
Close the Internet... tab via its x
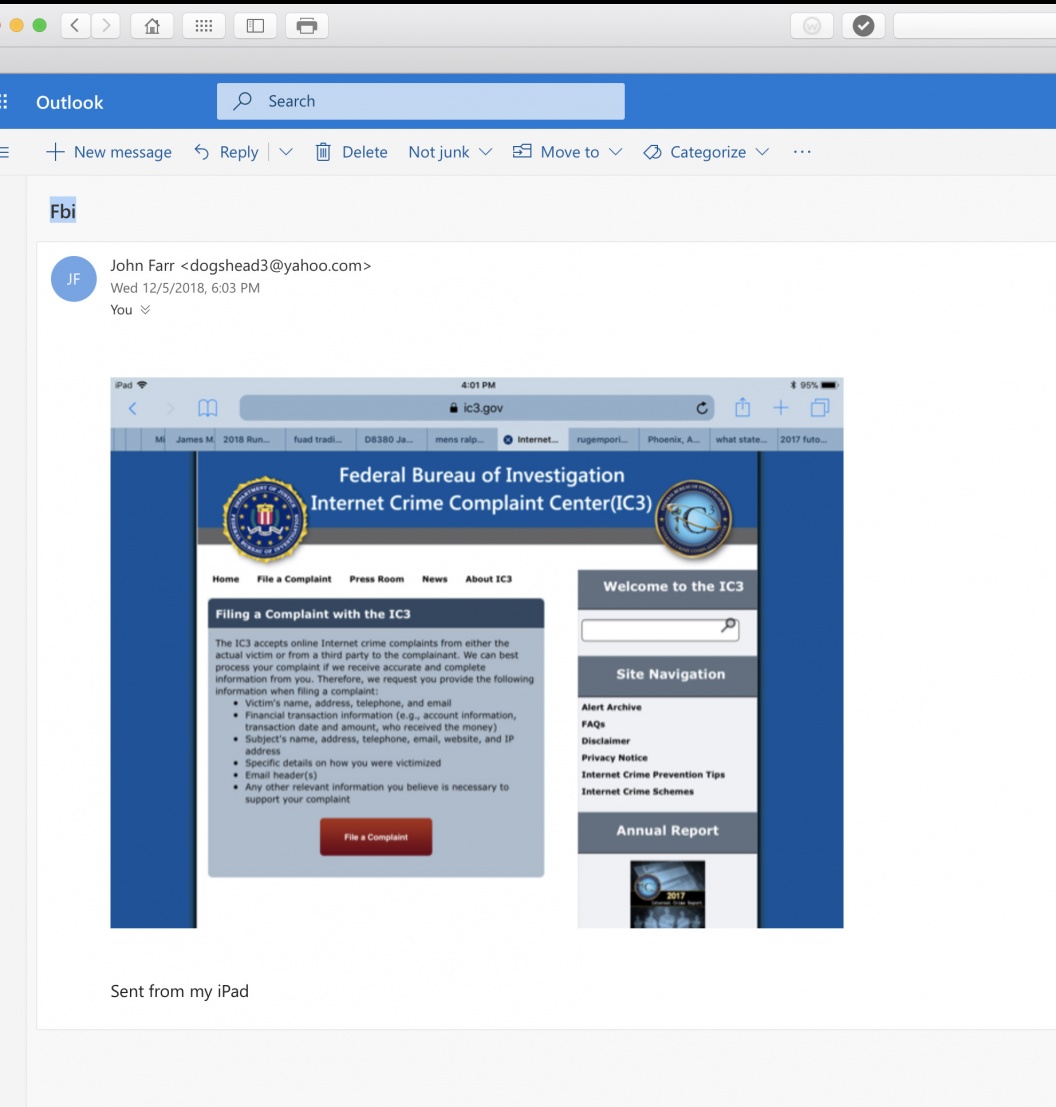[x=508, y=439]
